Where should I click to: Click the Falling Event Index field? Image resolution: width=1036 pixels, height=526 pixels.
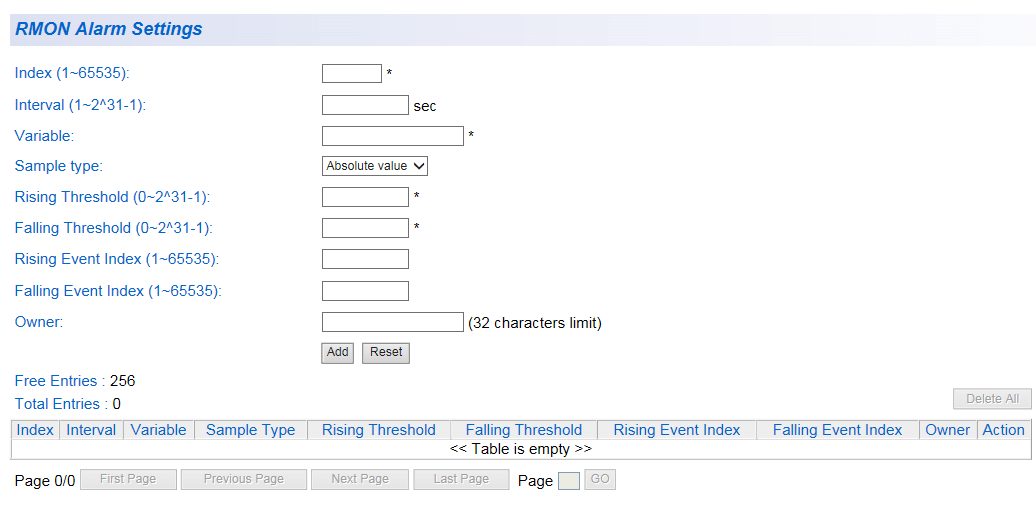tap(365, 291)
